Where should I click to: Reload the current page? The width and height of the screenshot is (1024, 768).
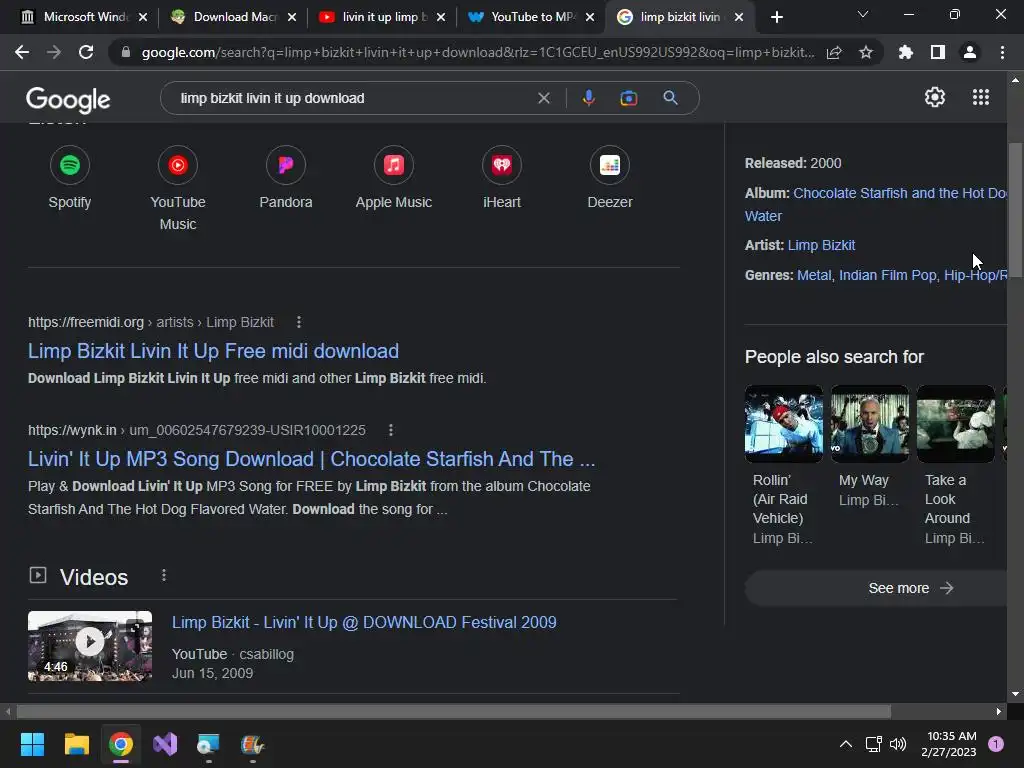pos(86,52)
